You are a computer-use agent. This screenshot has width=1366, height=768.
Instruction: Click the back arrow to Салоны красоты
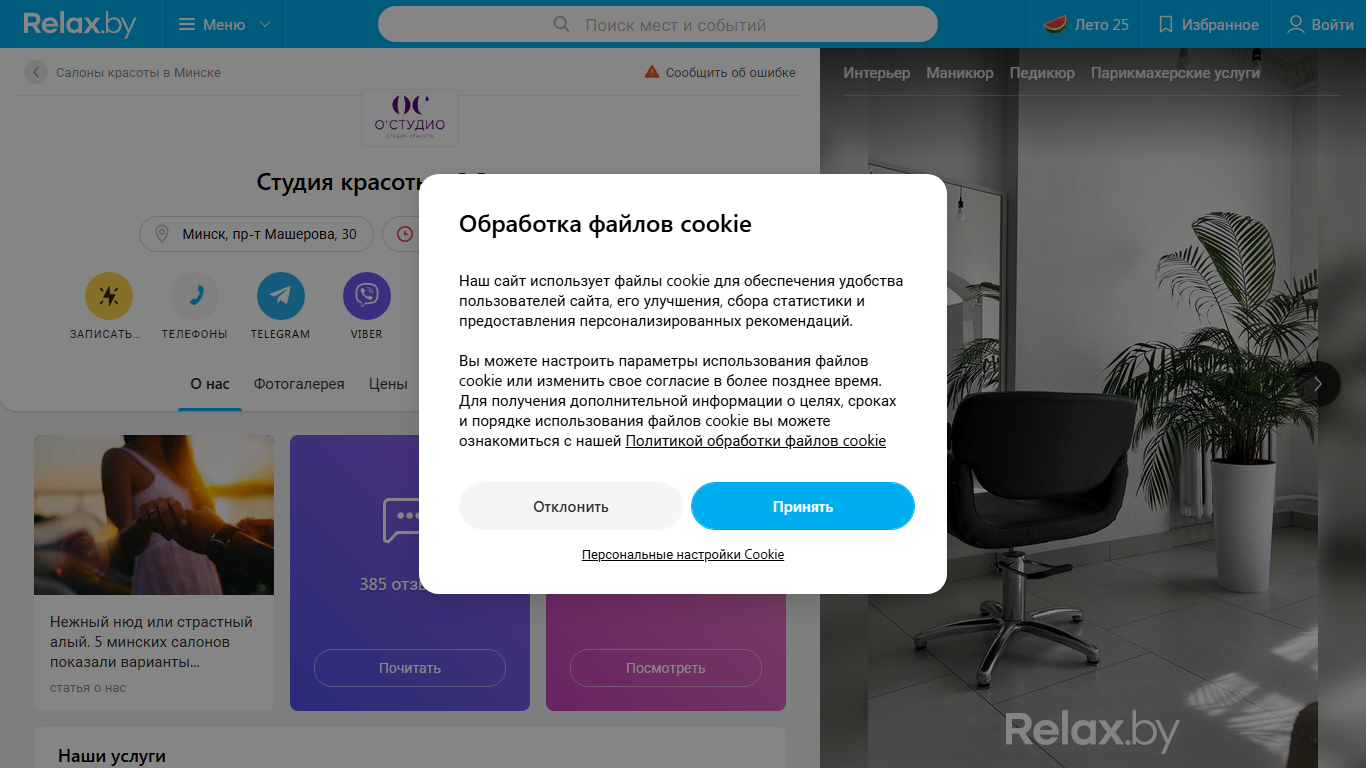pos(36,72)
